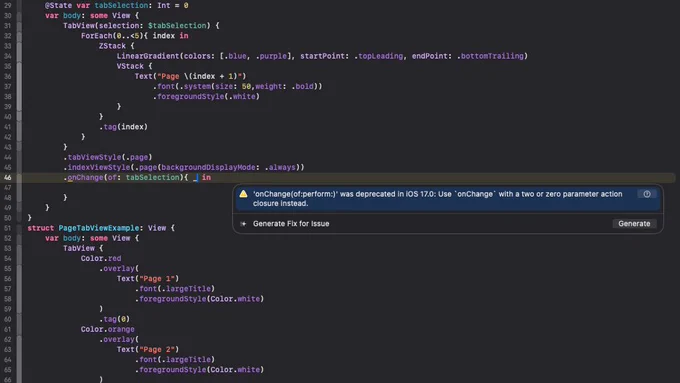Click .font(.largeTitle) on line 57
This screenshot has width=680, height=383.
coord(175,288)
